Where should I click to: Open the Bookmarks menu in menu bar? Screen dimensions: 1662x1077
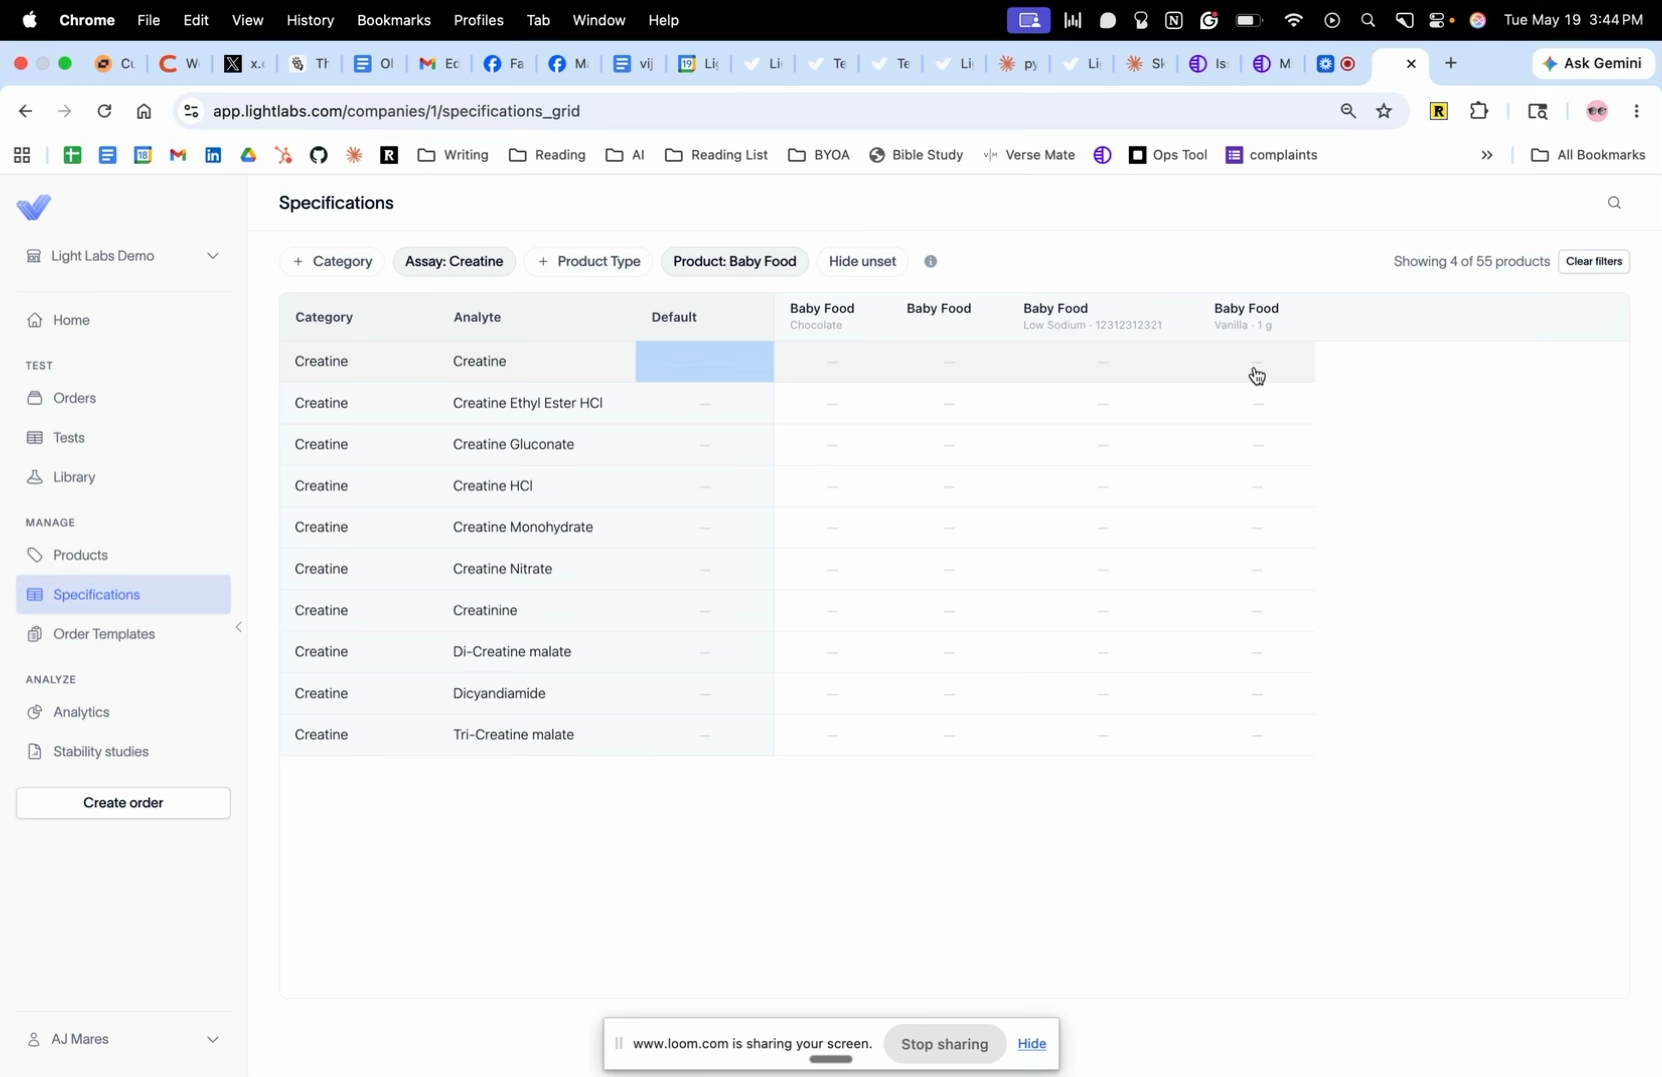click(x=393, y=20)
